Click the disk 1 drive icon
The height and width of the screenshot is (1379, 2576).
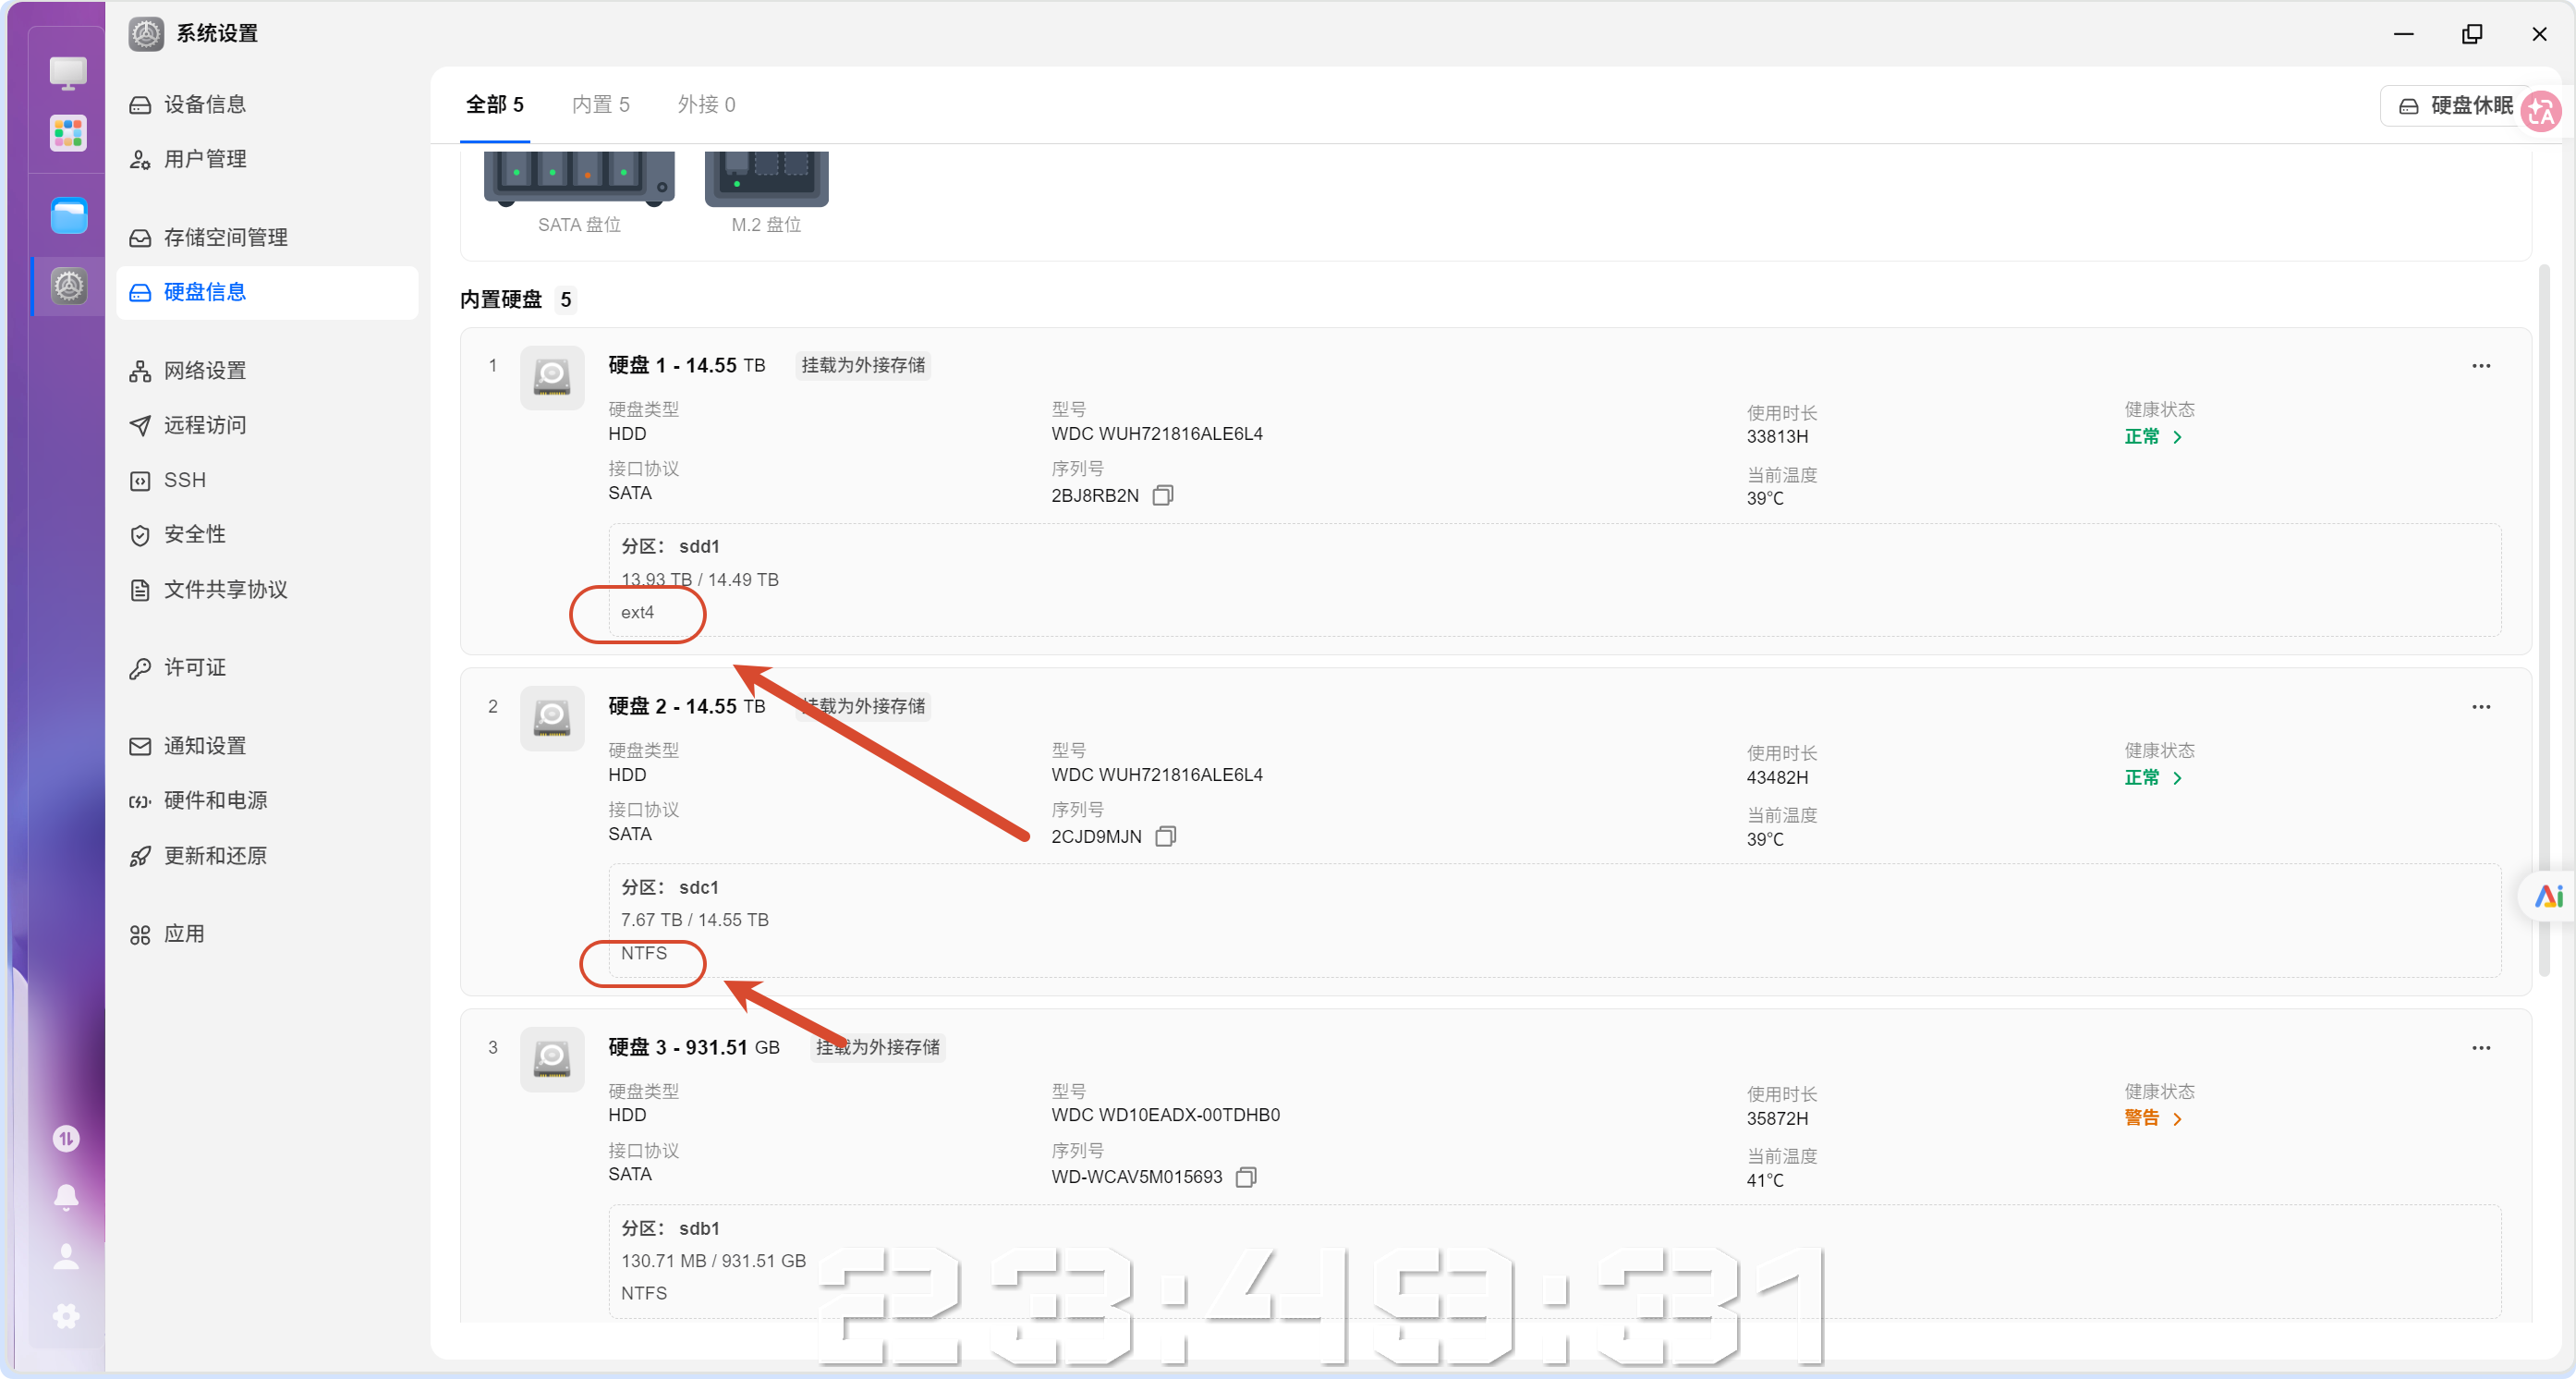pyautogui.click(x=552, y=378)
